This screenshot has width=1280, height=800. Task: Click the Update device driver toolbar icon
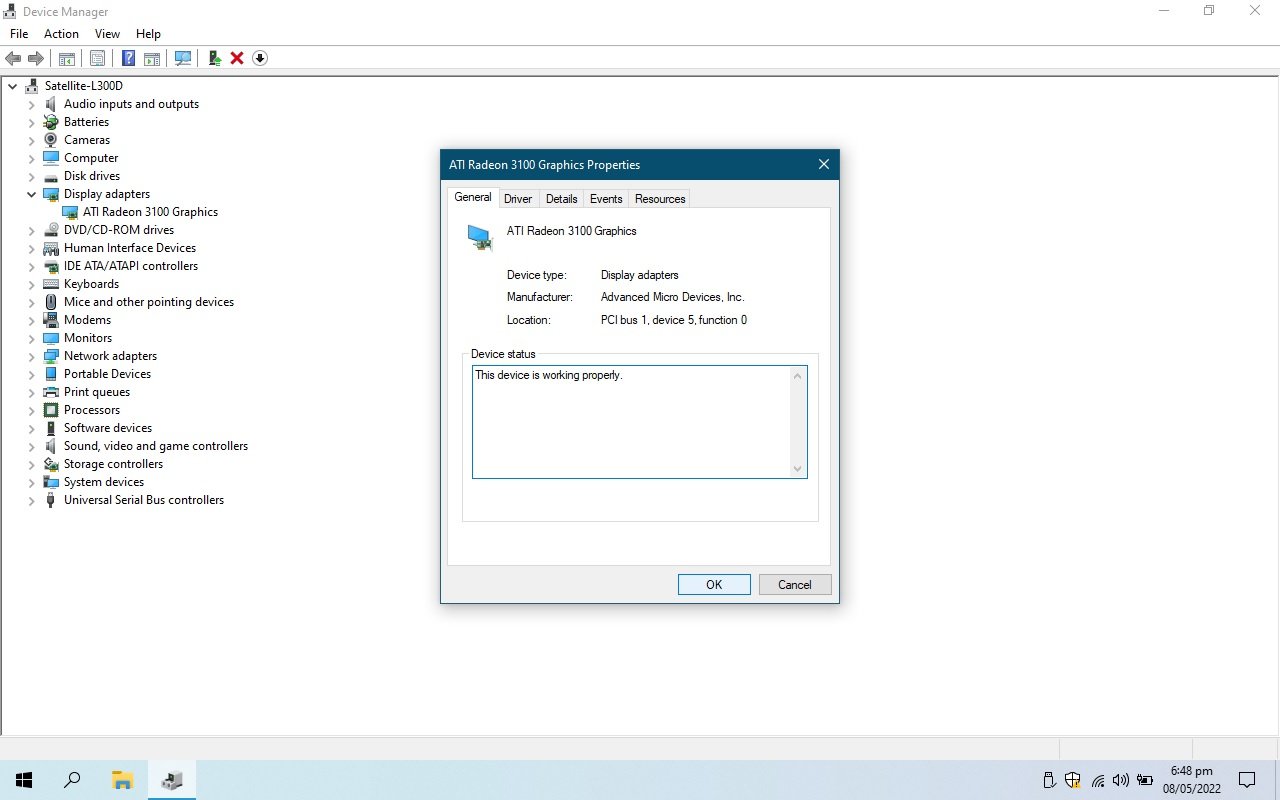click(215, 58)
